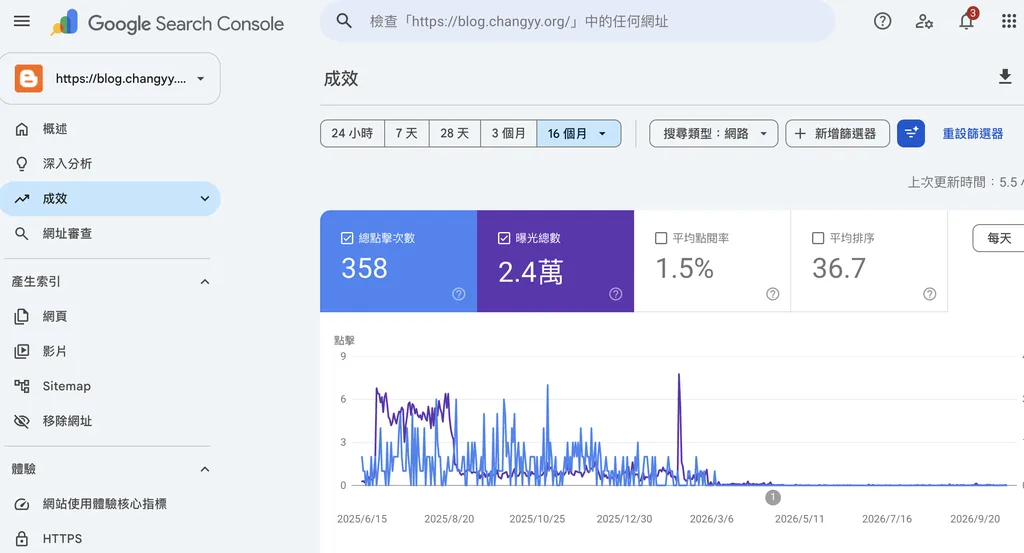
Task: Click the search magnifier icon in URL bar
Action: [x=344, y=22]
